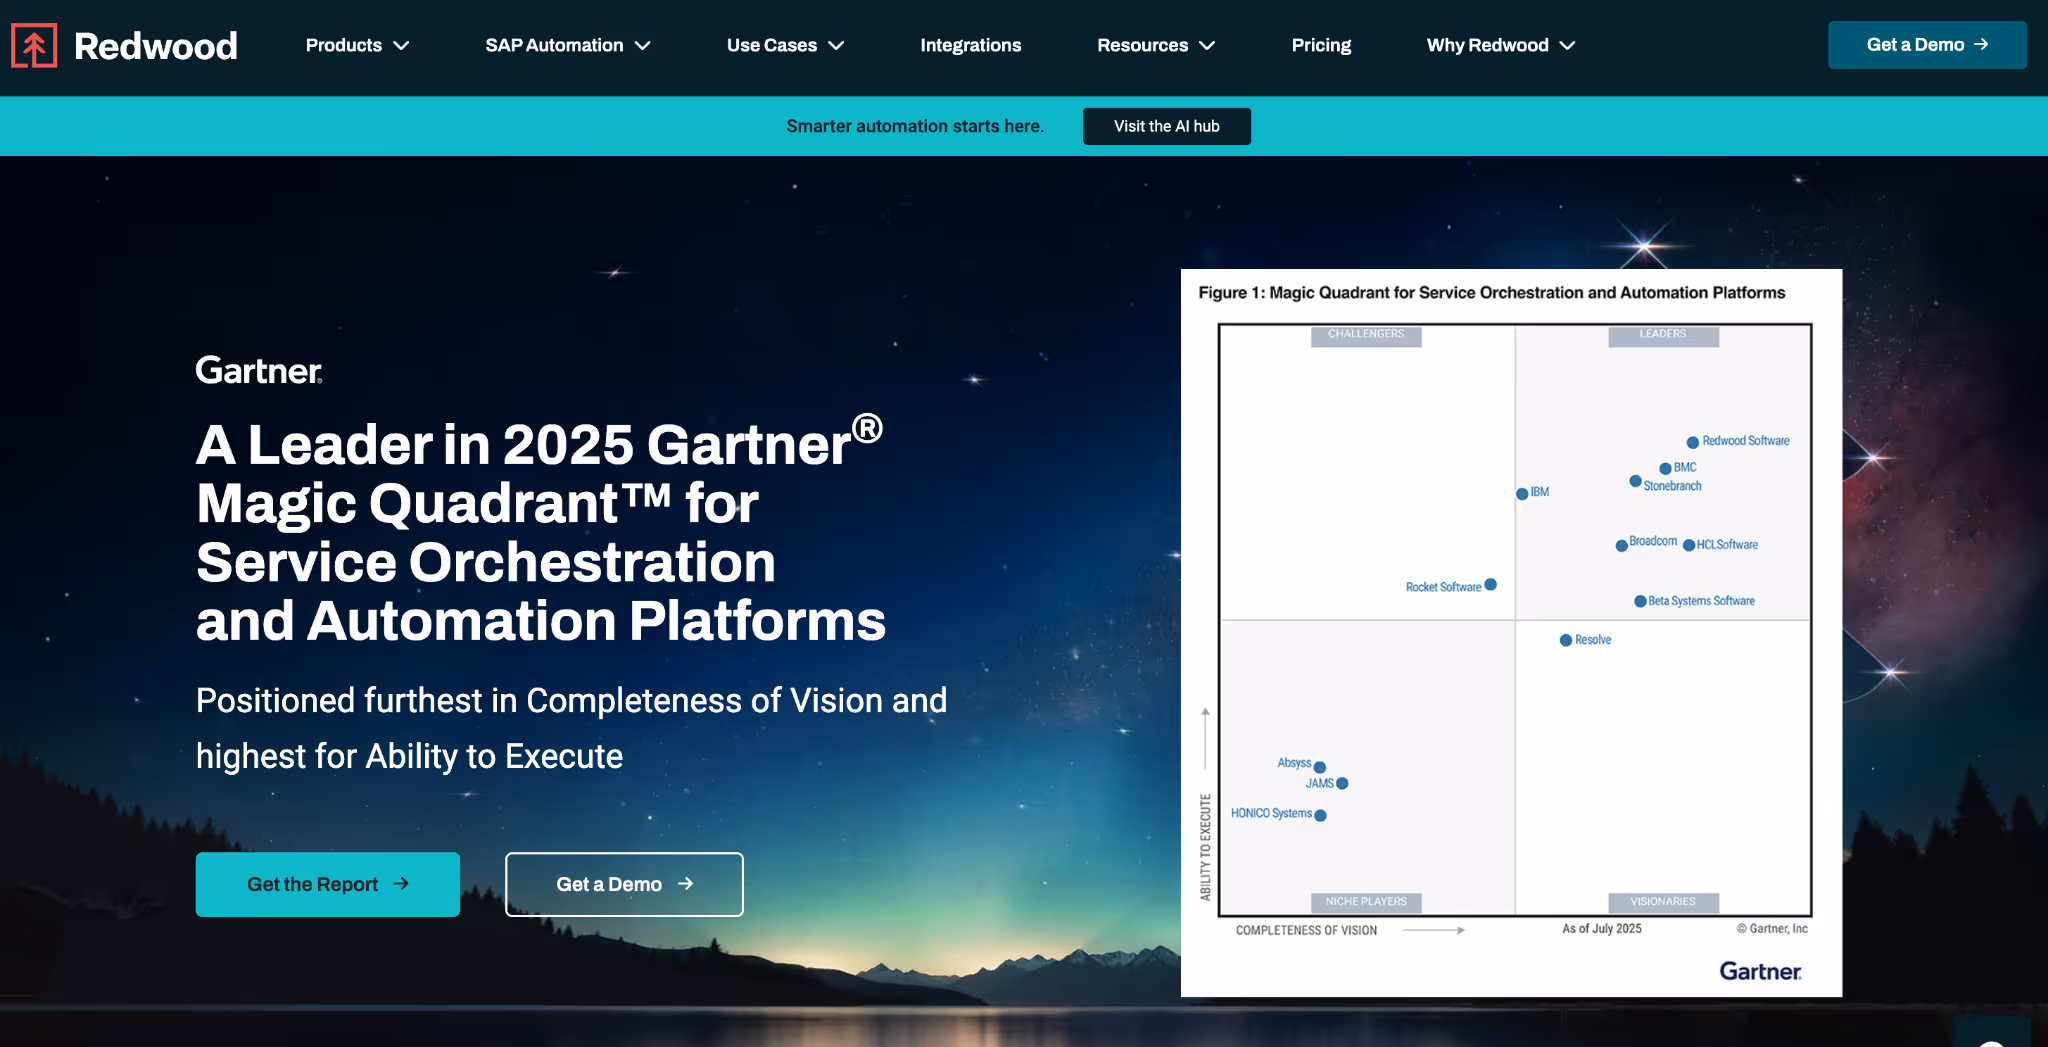Click the Resolve label in the chart
2048x1047 pixels.
point(1593,640)
